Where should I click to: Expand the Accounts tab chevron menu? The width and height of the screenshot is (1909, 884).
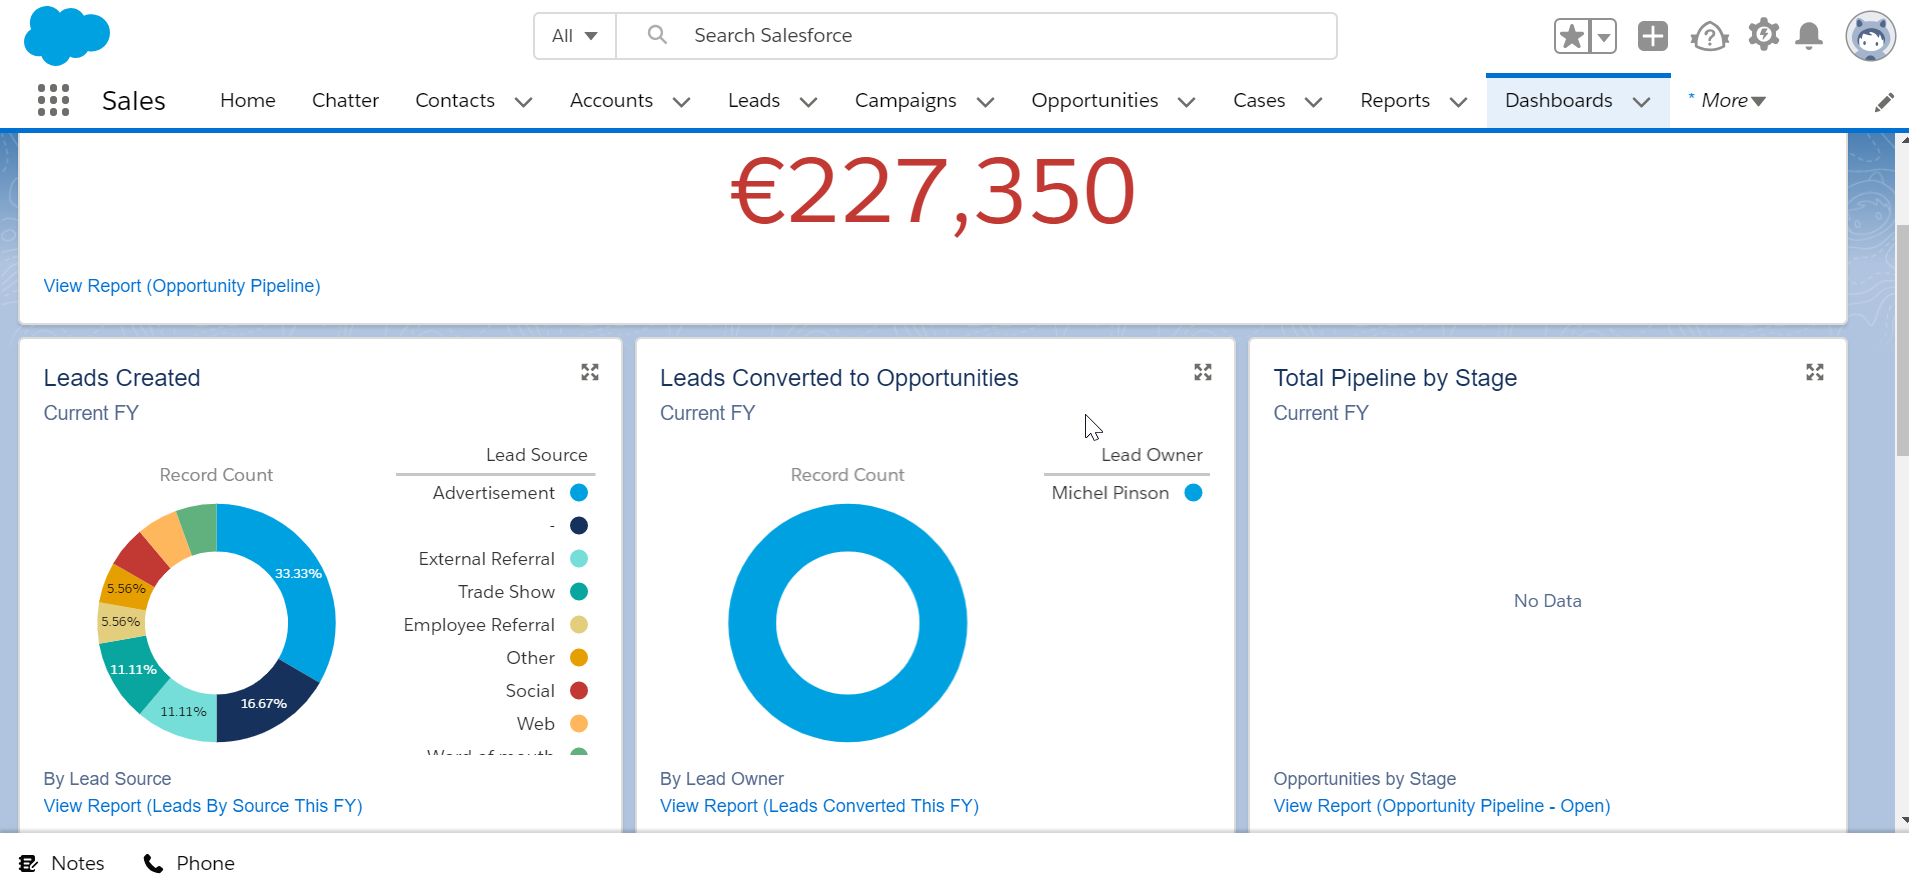pyautogui.click(x=681, y=102)
